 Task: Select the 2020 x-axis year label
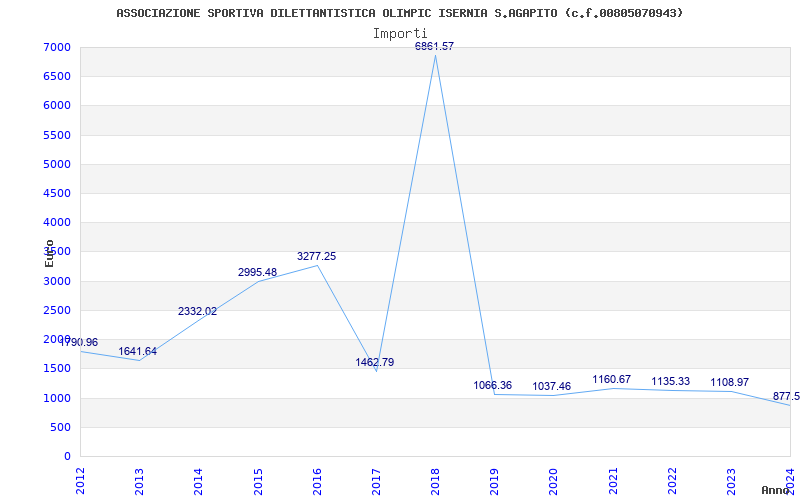(x=554, y=481)
